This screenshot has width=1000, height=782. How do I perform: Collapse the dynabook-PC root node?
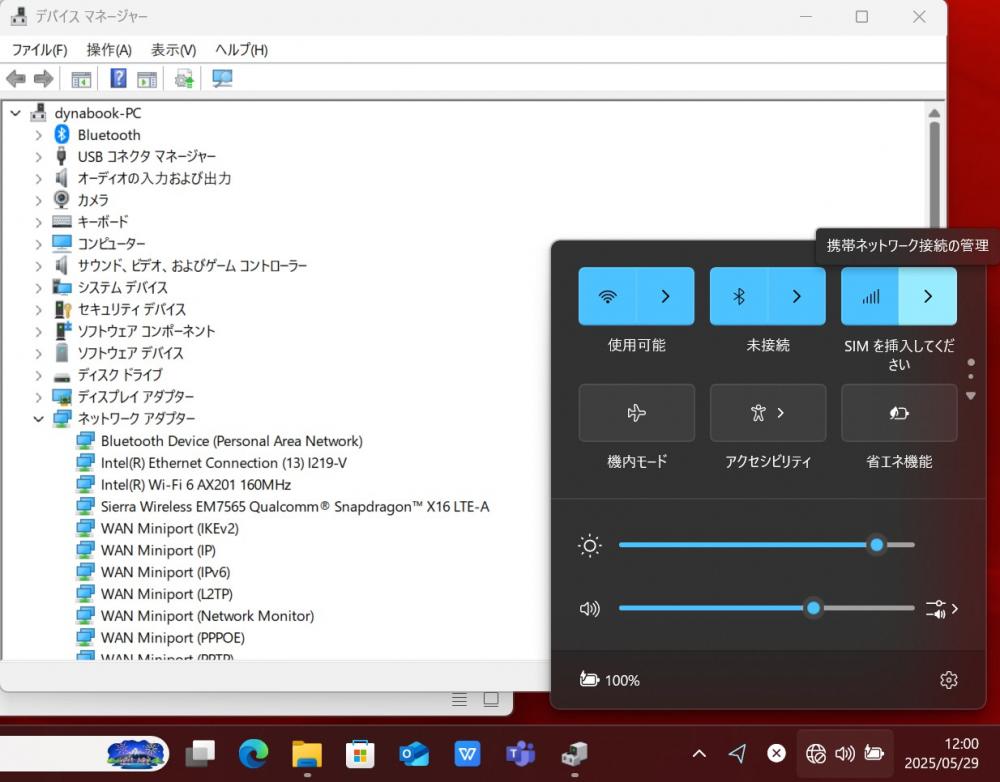pos(15,114)
